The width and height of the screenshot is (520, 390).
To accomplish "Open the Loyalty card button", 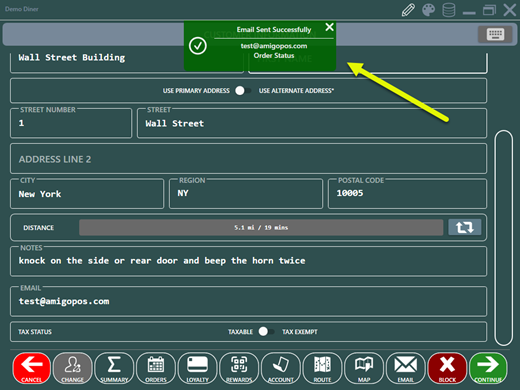I will [197, 368].
